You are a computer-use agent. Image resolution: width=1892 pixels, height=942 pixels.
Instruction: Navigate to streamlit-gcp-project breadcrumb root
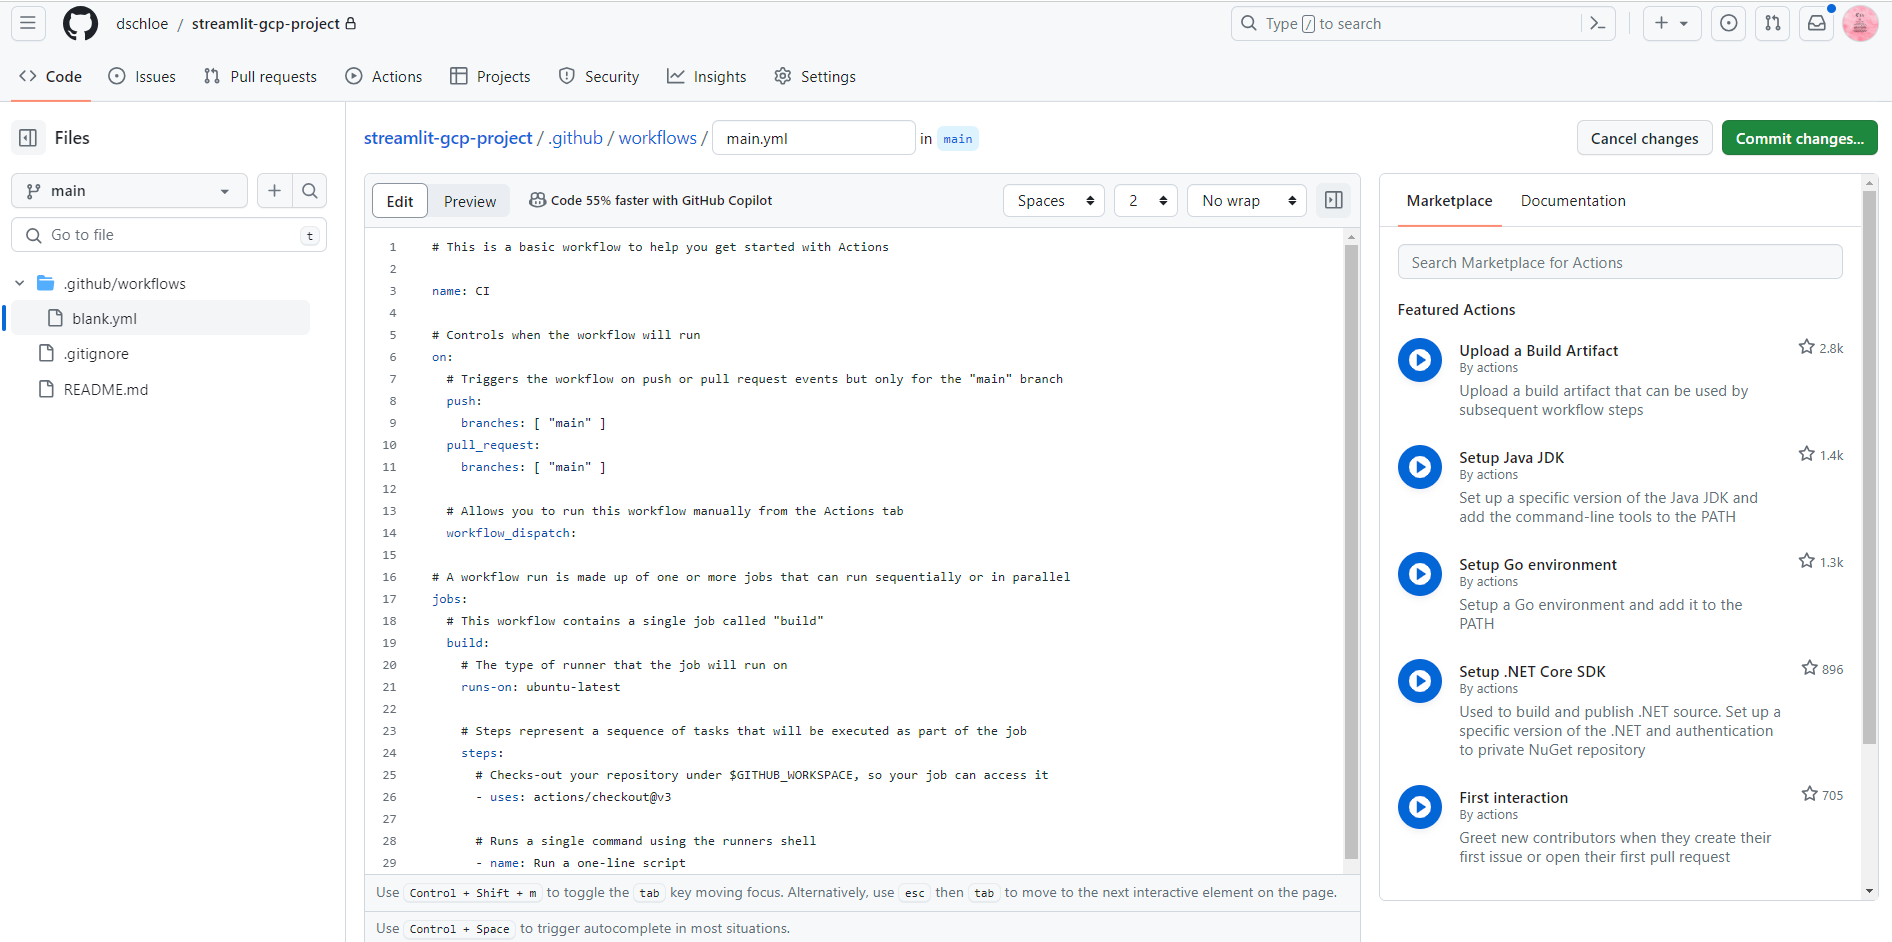click(448, 138)
